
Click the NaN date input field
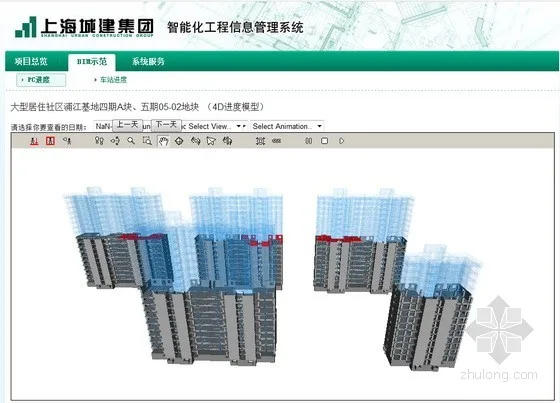[104, 126]
